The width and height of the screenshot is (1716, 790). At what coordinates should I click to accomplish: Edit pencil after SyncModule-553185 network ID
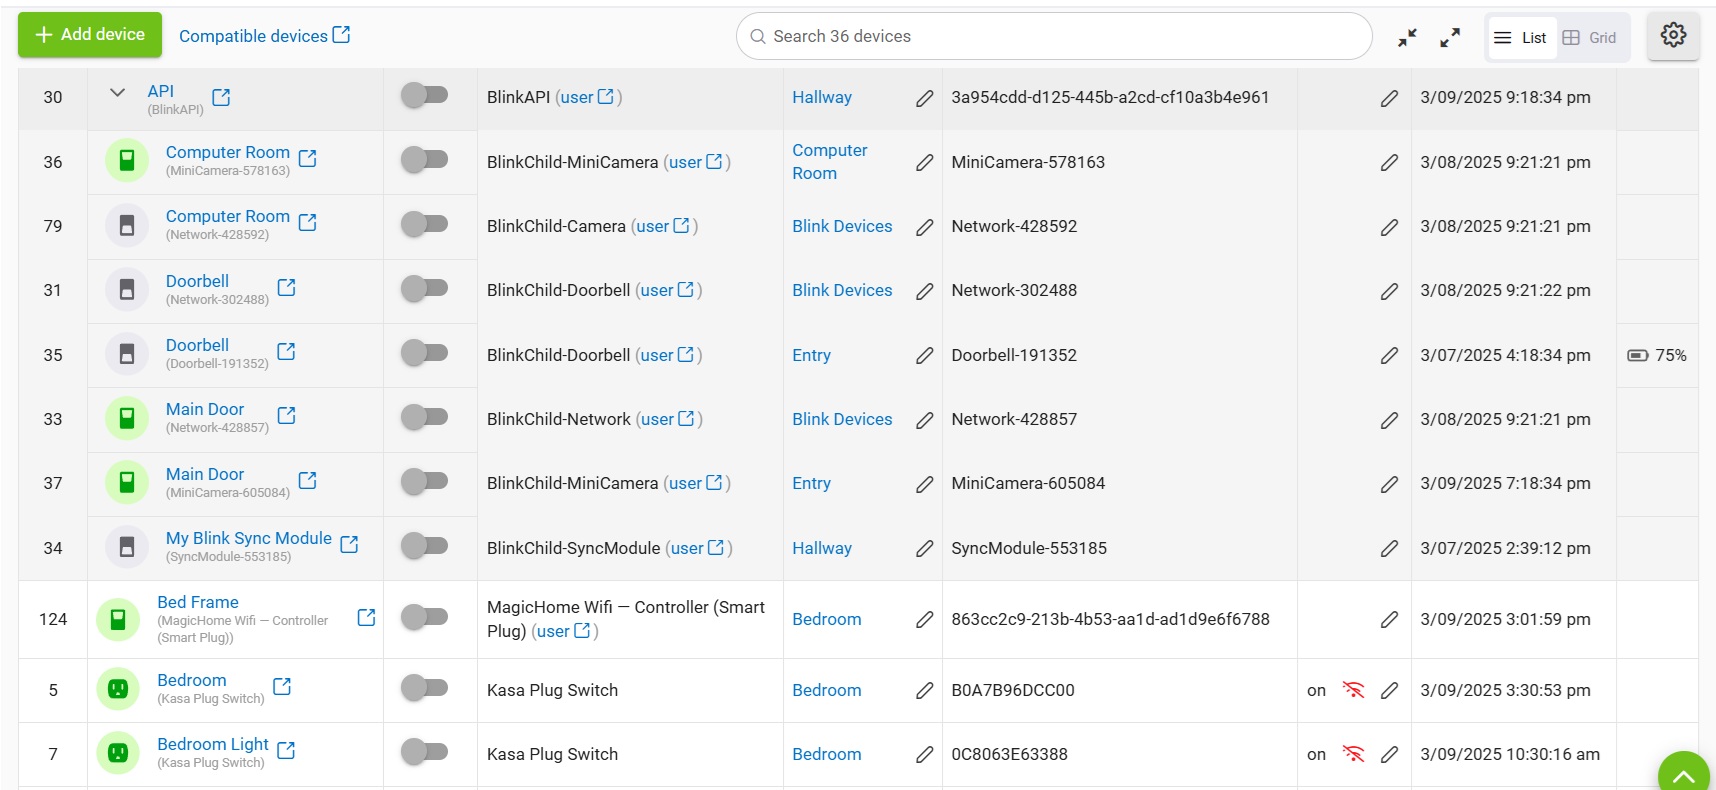(x=1389, y=548)
